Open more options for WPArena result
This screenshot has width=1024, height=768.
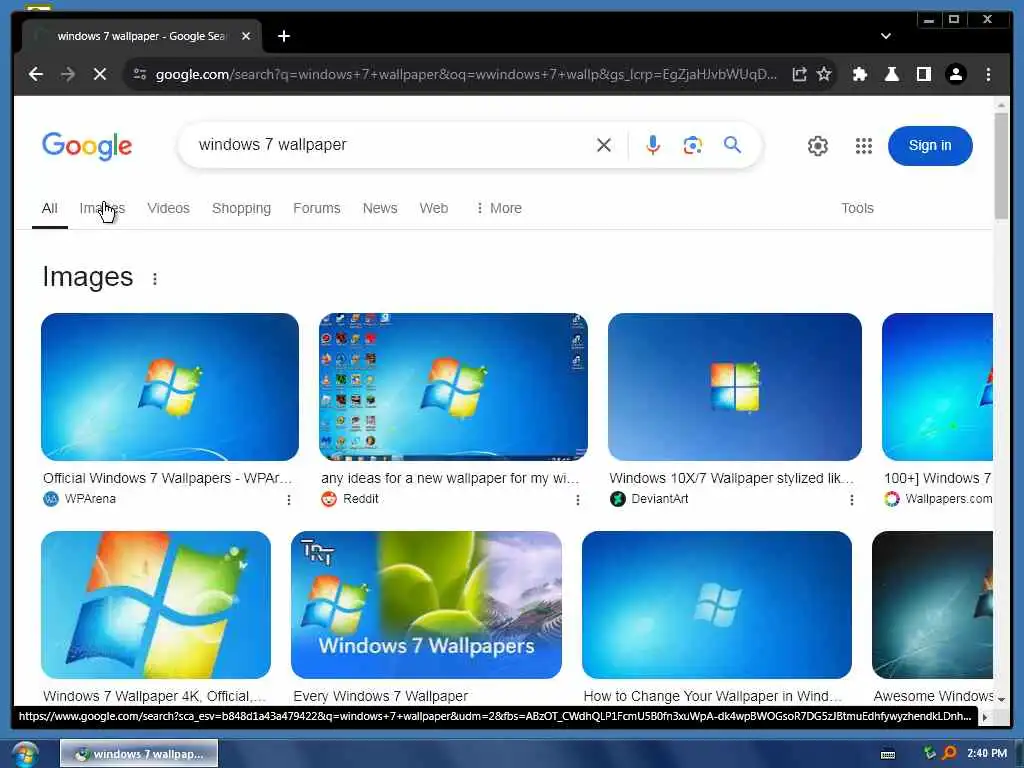click(289, 500)
